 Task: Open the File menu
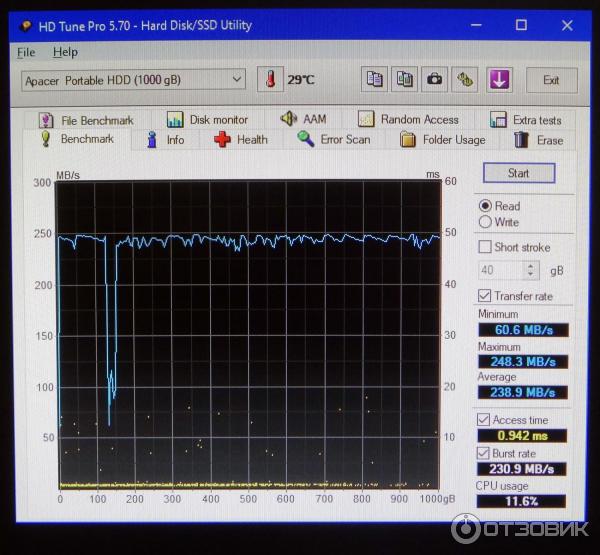26,52
